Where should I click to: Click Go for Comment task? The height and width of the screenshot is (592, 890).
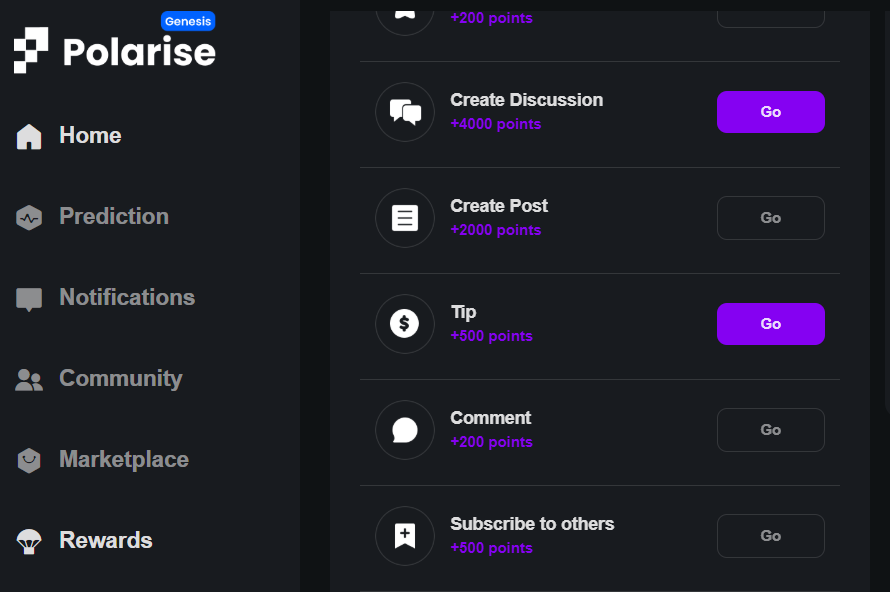click(771, 430)
